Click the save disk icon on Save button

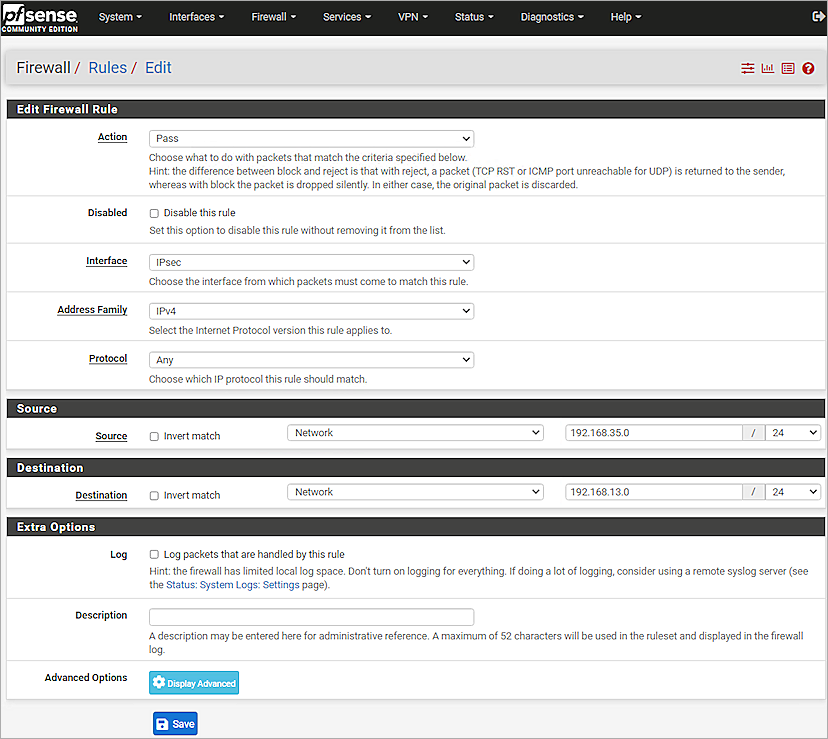coord(162,723)
